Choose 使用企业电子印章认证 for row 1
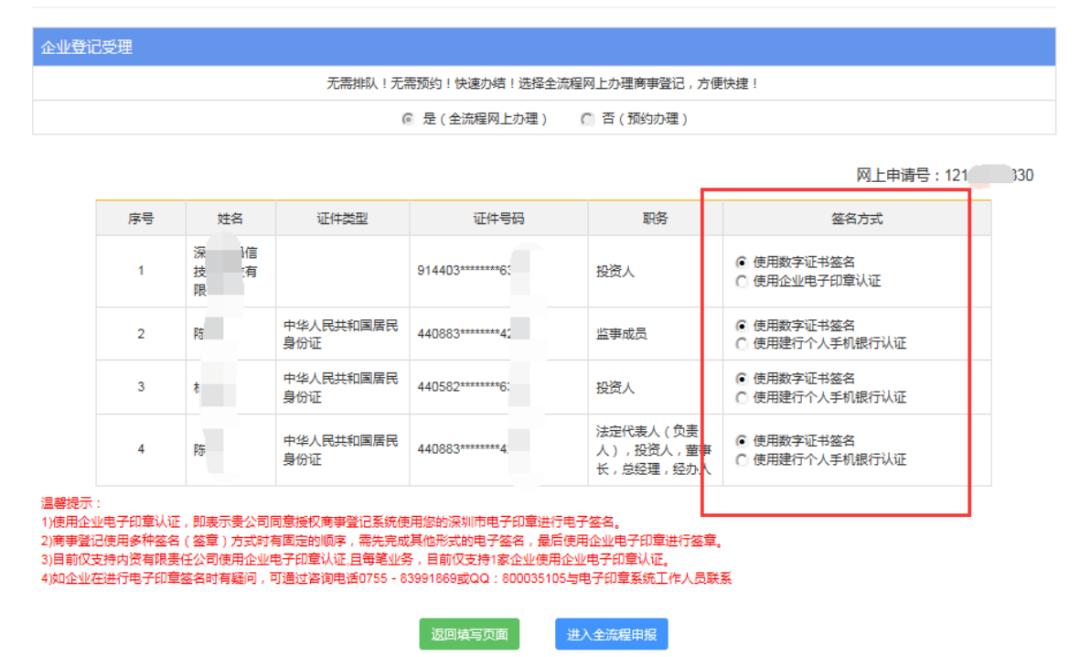 click(x=741, y=281)
